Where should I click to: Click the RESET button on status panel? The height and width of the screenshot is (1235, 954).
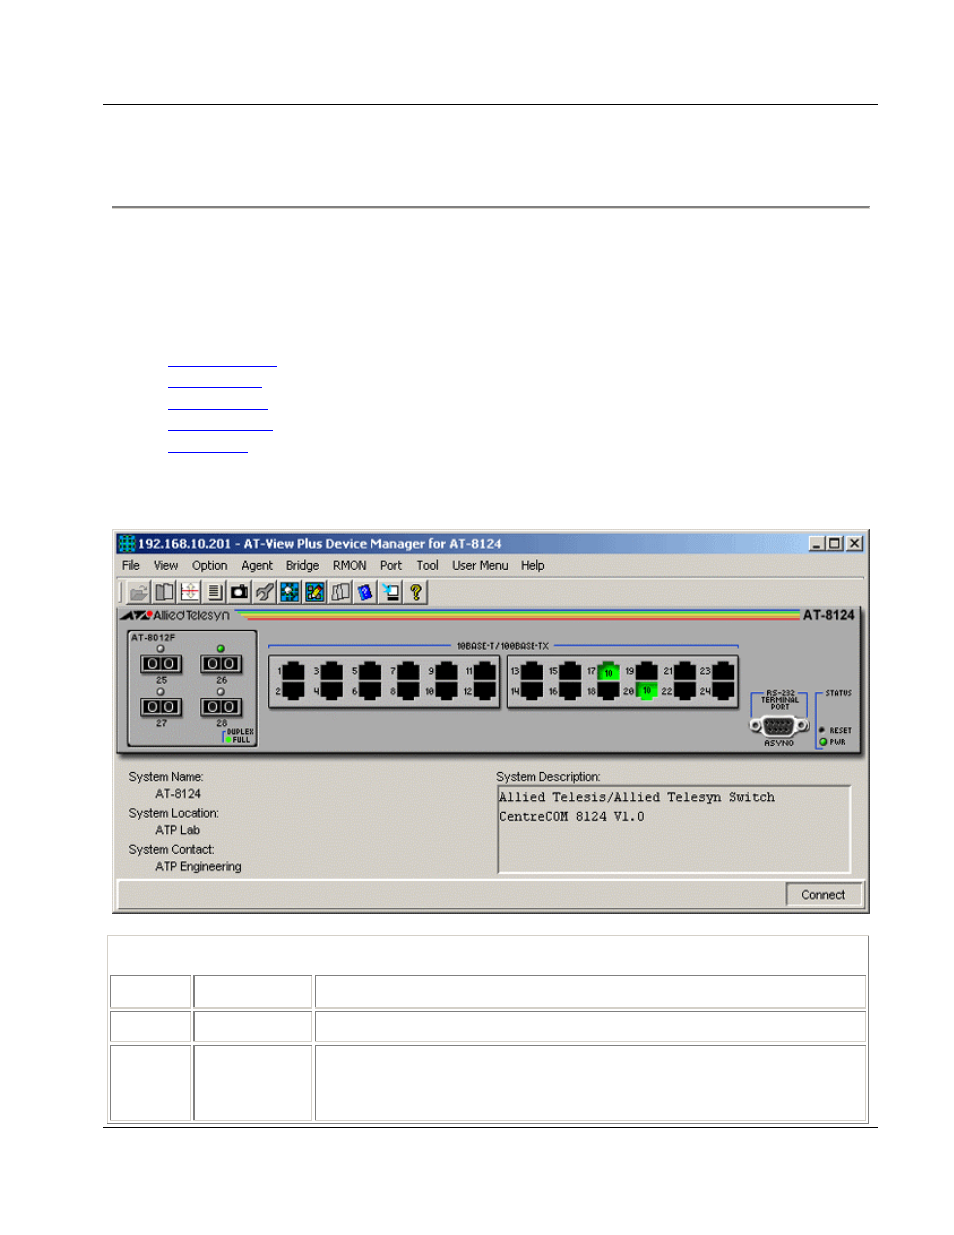tap(822, 730)
